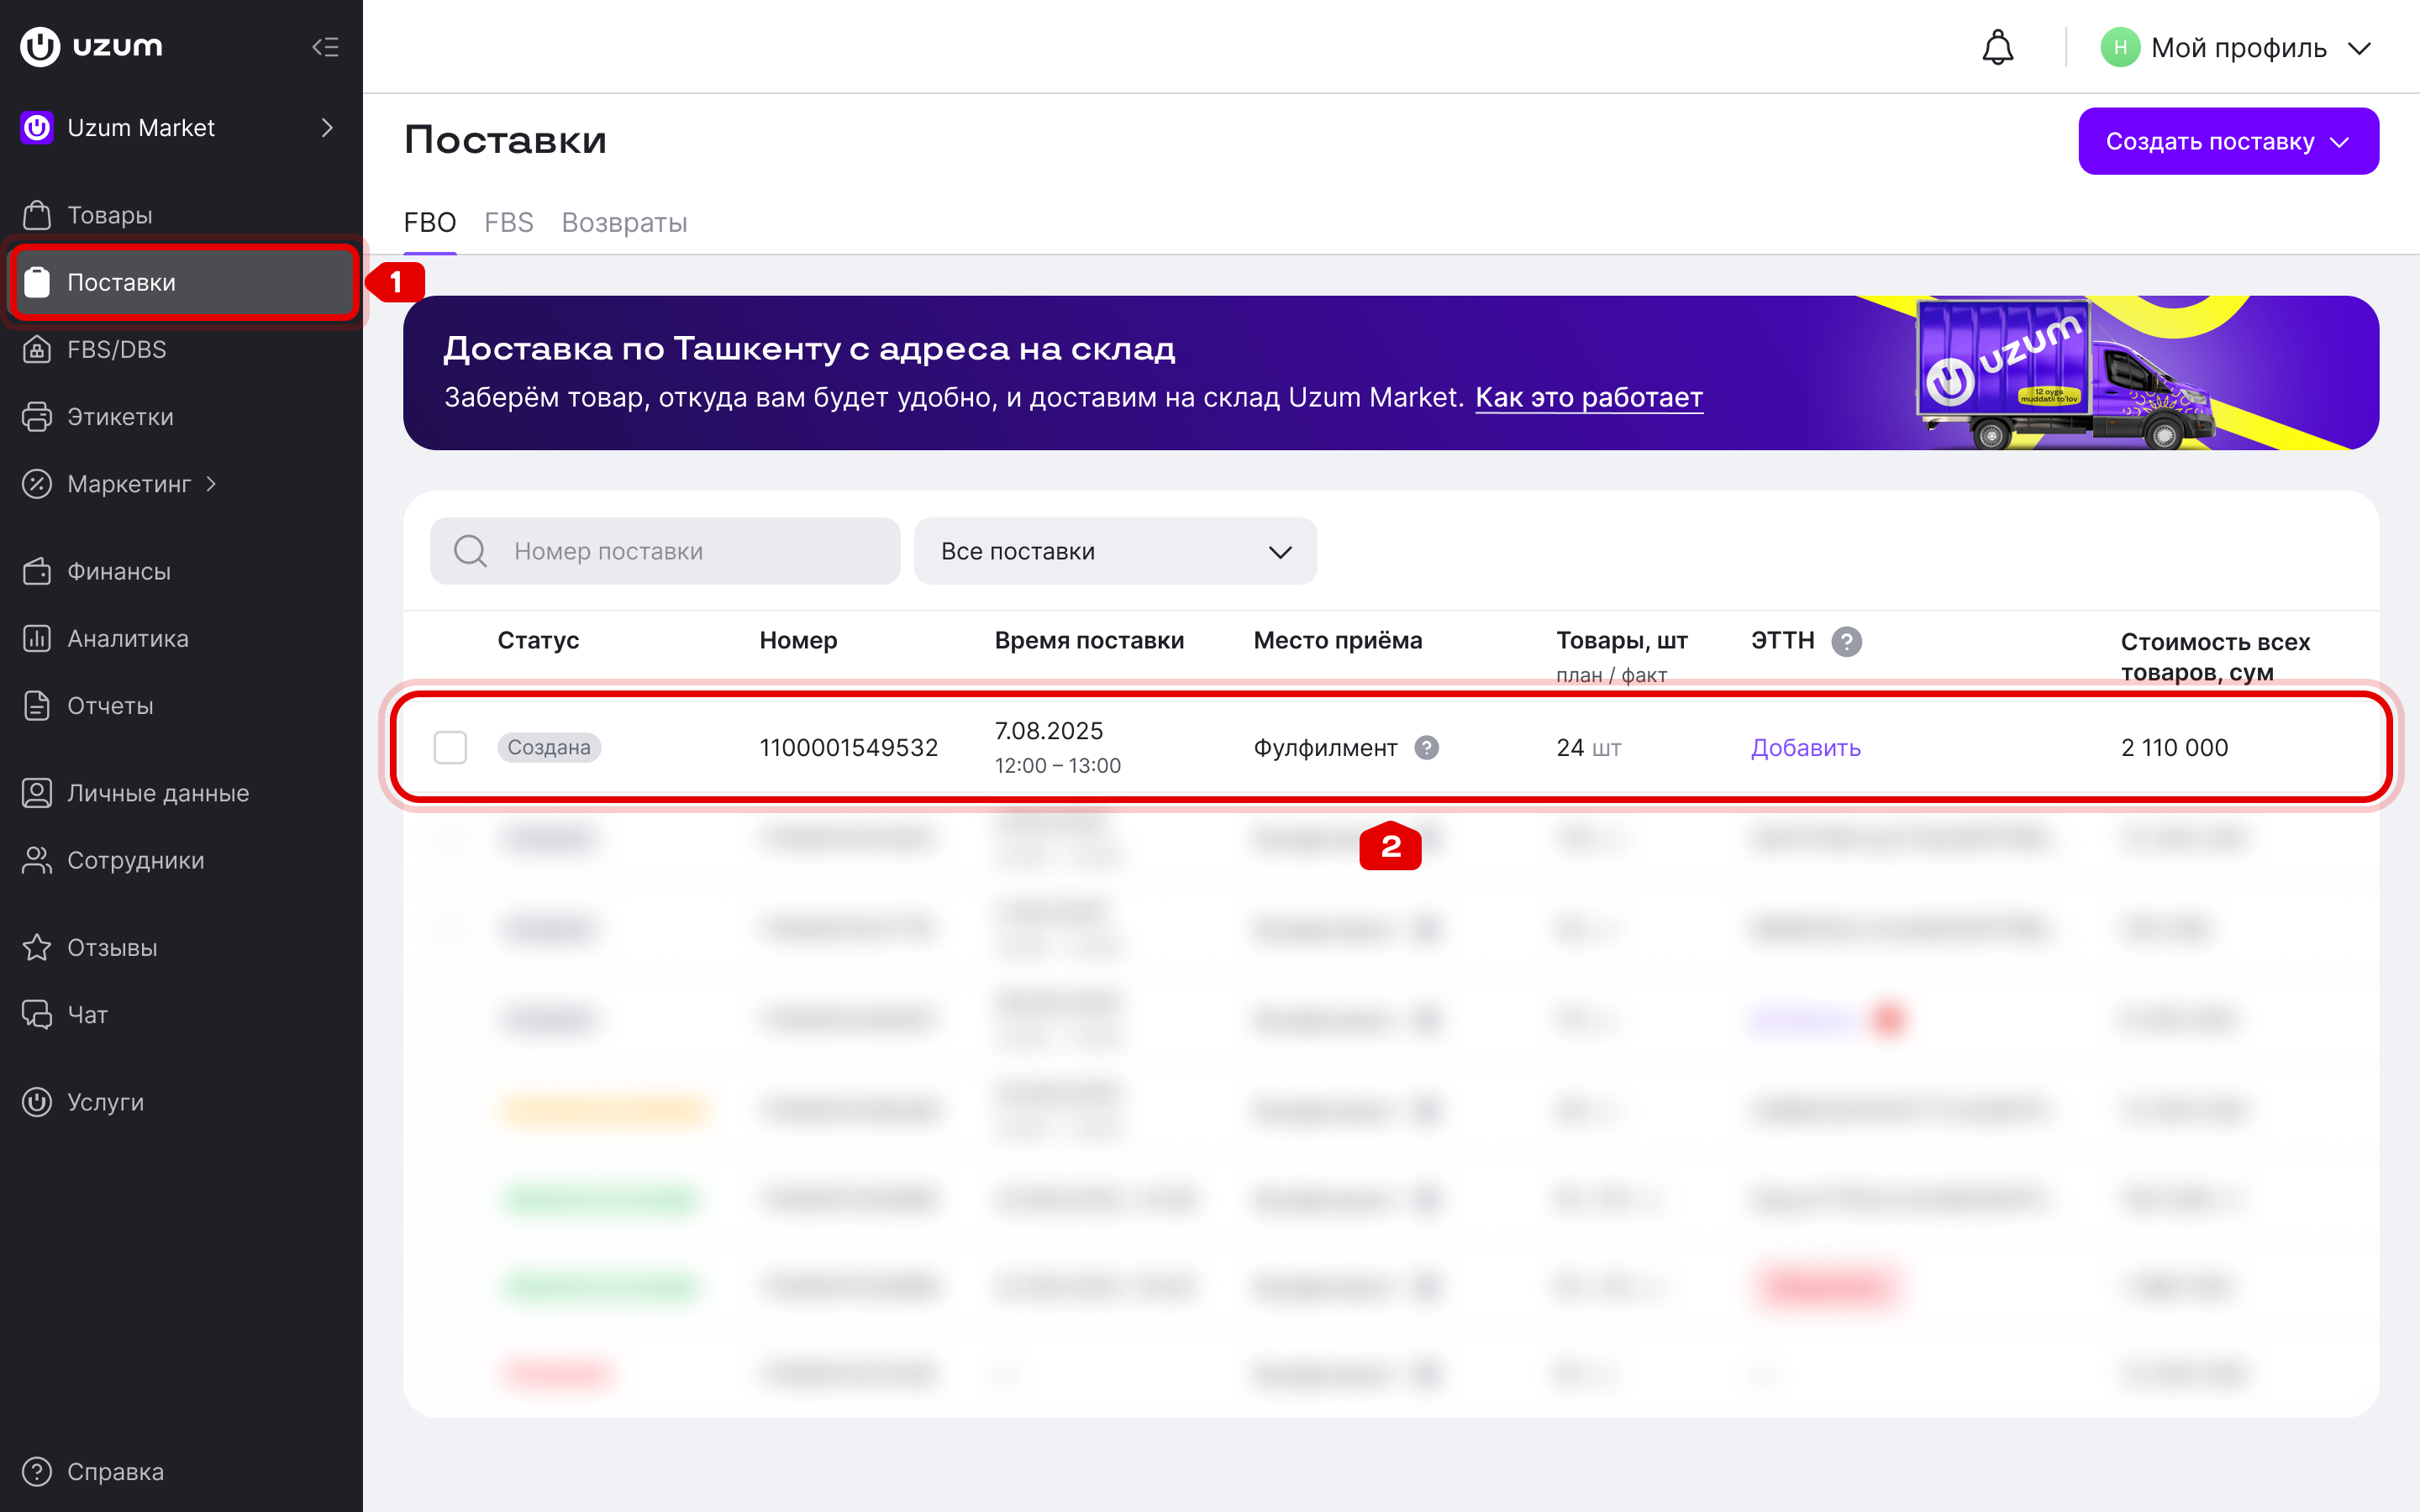Click the 24 шт quantity cell
This screenshot has height=1512, width=2420.
click(x=1588, y=747)
